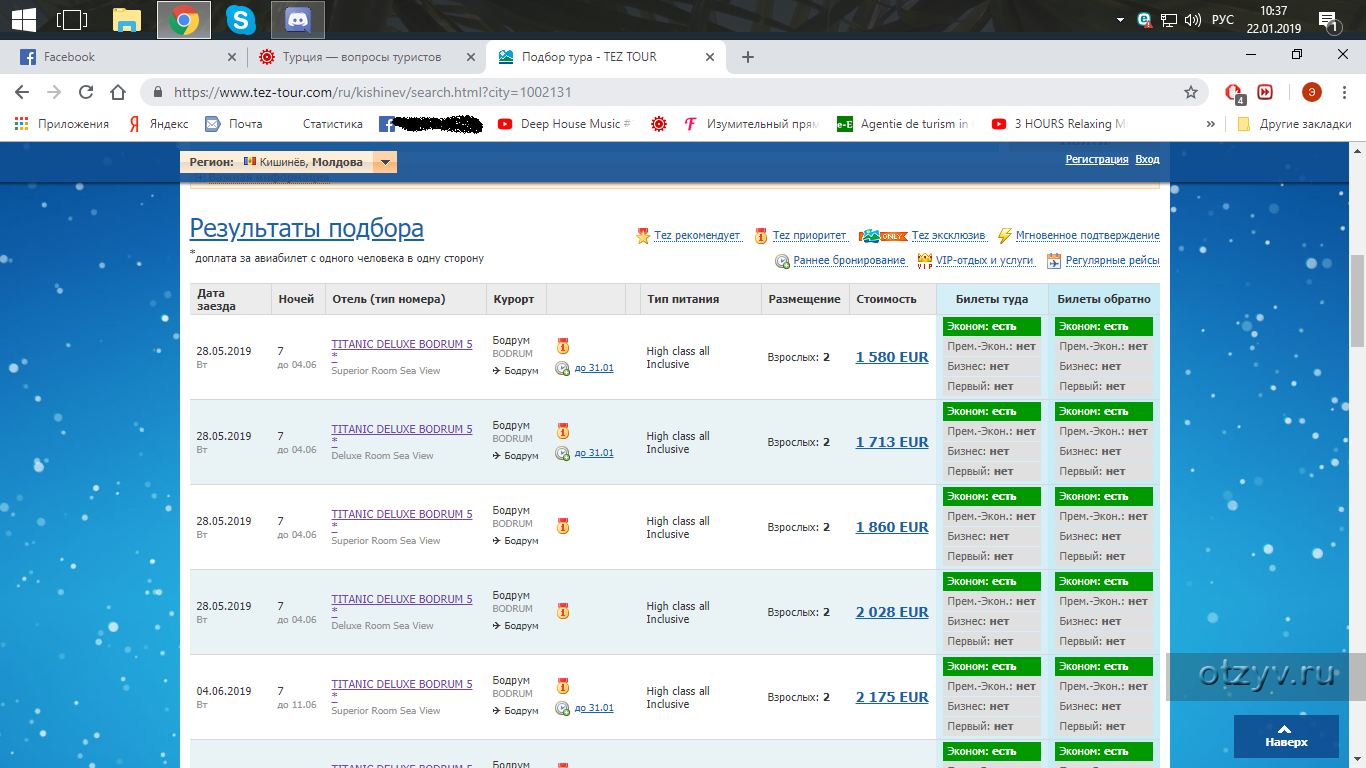Click the Наверх back-to-top button
Image resolution: width=1366 pixels, height=768 pixels.
(x=1286, y=736)
